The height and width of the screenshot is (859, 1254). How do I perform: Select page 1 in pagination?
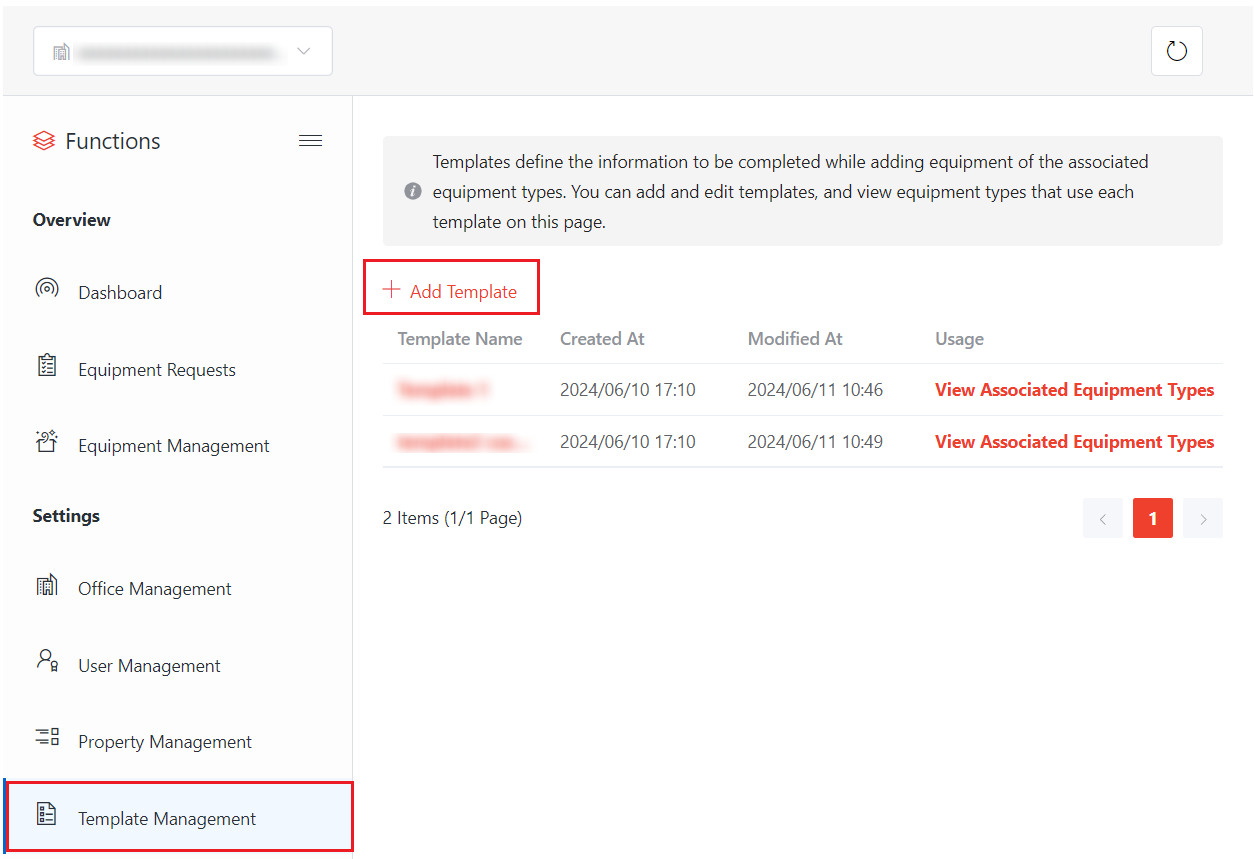tap(1152, 519)
